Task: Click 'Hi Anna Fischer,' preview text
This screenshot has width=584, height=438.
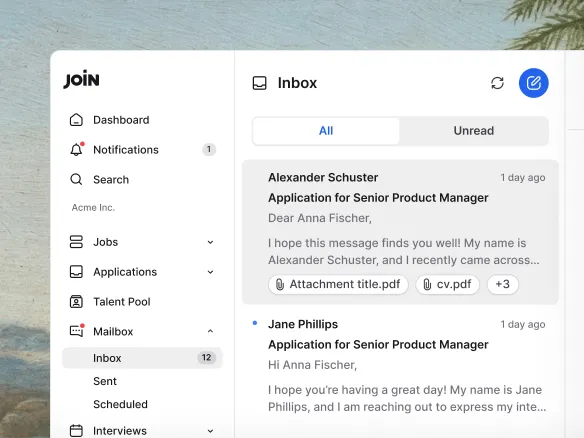Action: [312, 365]
